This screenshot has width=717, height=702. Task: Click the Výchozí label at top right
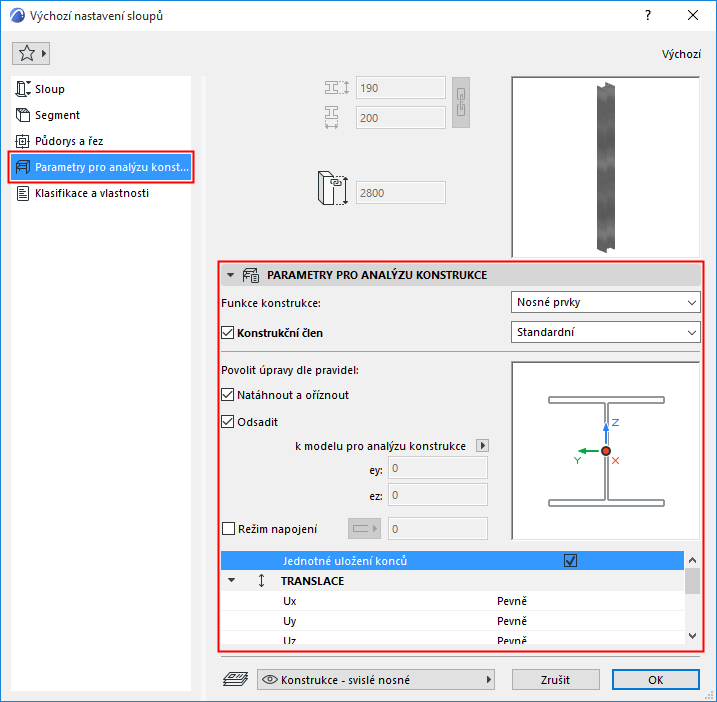[x=681, y=54]
